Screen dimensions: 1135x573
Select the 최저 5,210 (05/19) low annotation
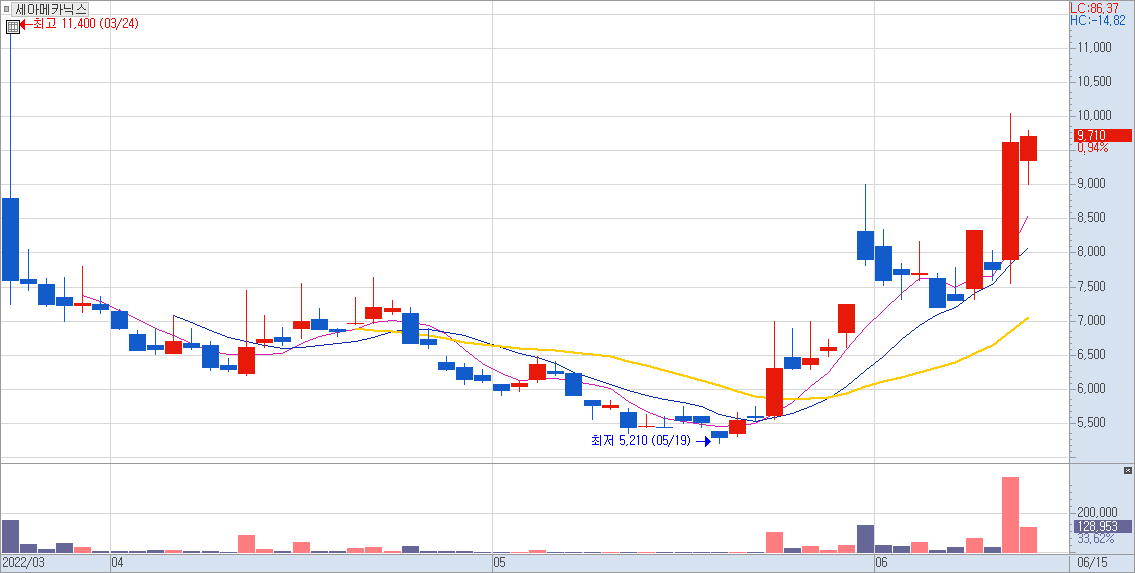point(641,441)
